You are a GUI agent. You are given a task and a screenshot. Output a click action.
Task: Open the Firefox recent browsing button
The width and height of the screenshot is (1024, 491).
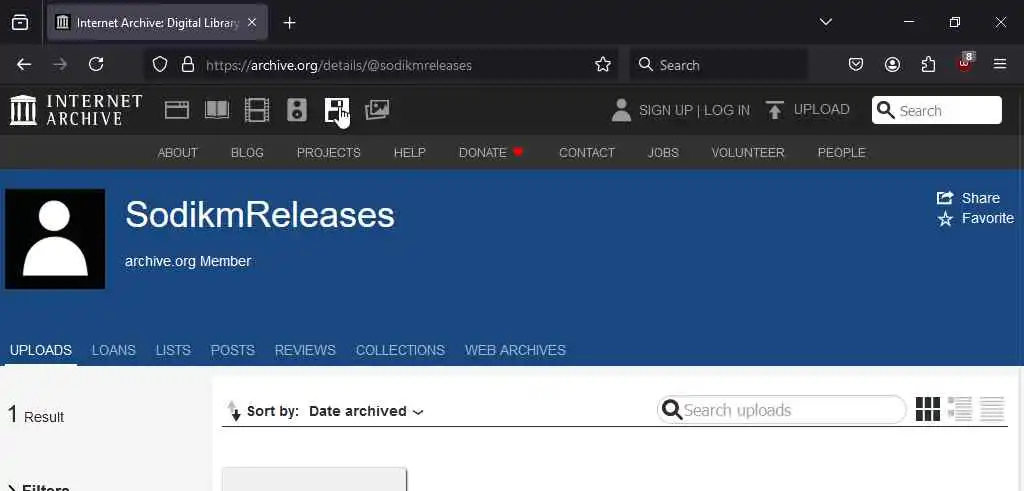pos(20,22)
